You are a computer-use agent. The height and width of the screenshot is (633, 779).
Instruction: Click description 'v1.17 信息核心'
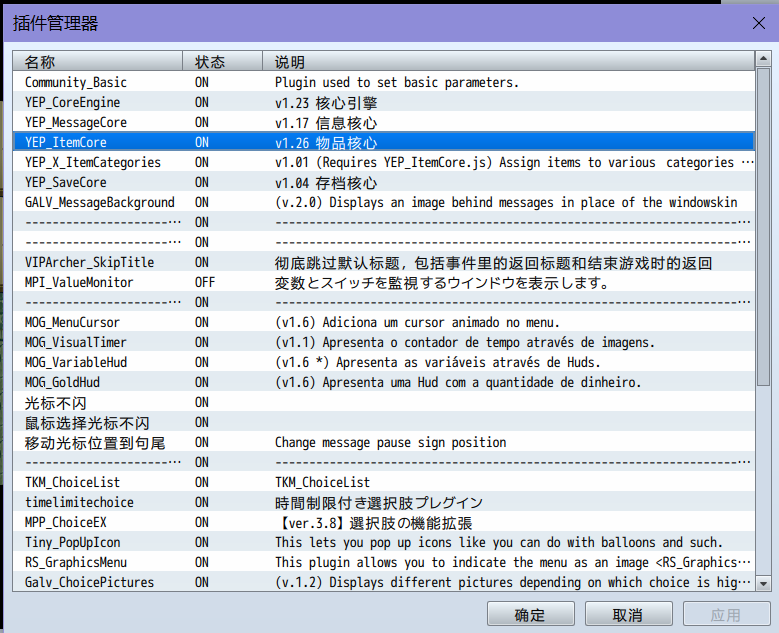[326, 123]
